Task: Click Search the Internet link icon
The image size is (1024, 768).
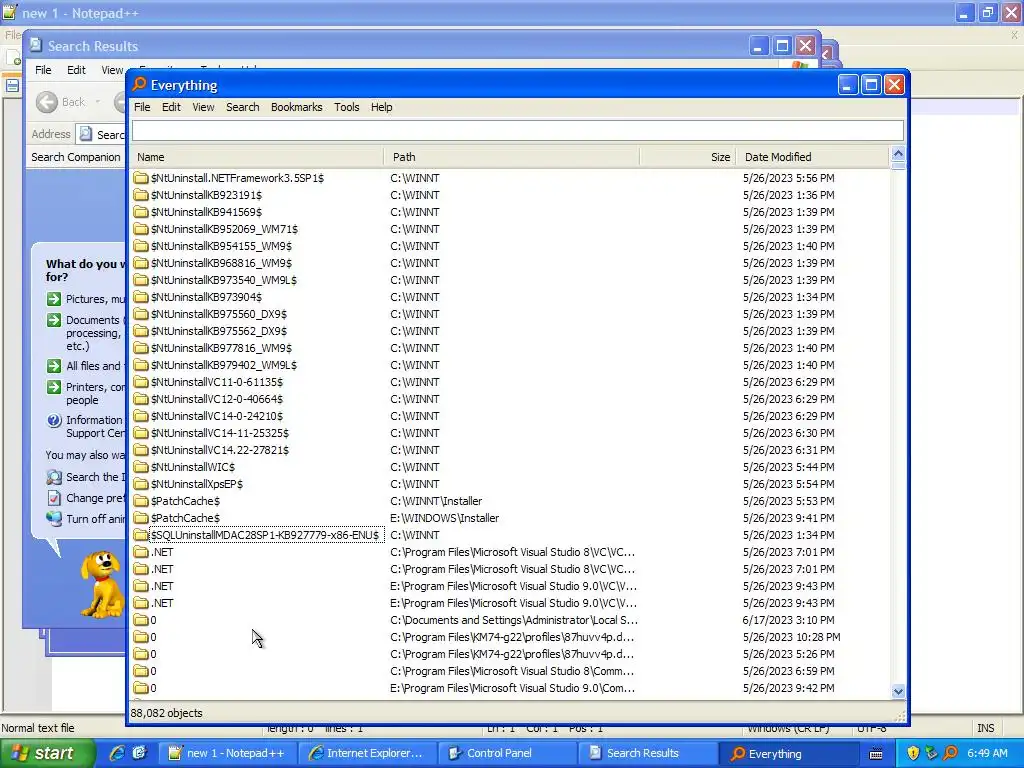Action: [x=54, y=477]
